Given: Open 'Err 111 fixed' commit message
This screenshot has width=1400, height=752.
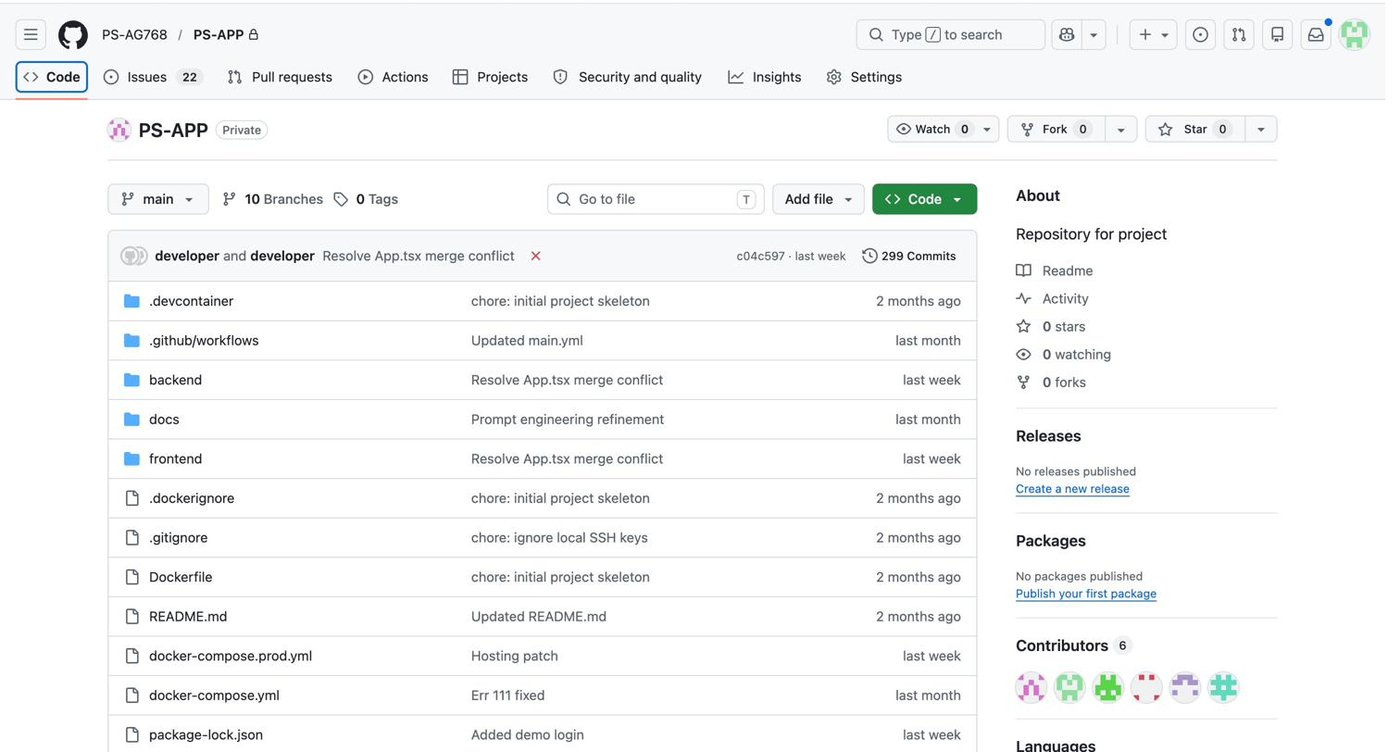Looking at the screenshot, I should pyautogui.click(x=508, y=696).
